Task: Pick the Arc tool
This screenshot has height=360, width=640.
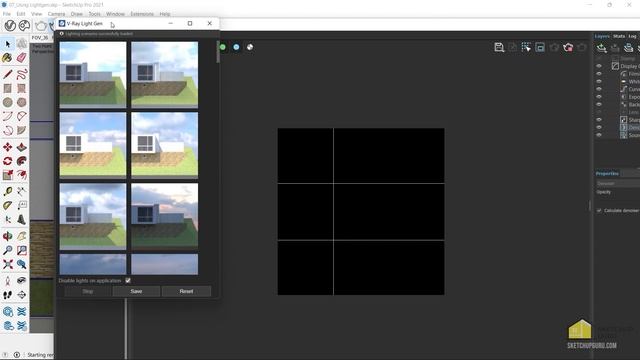Action: coord(7,116)
